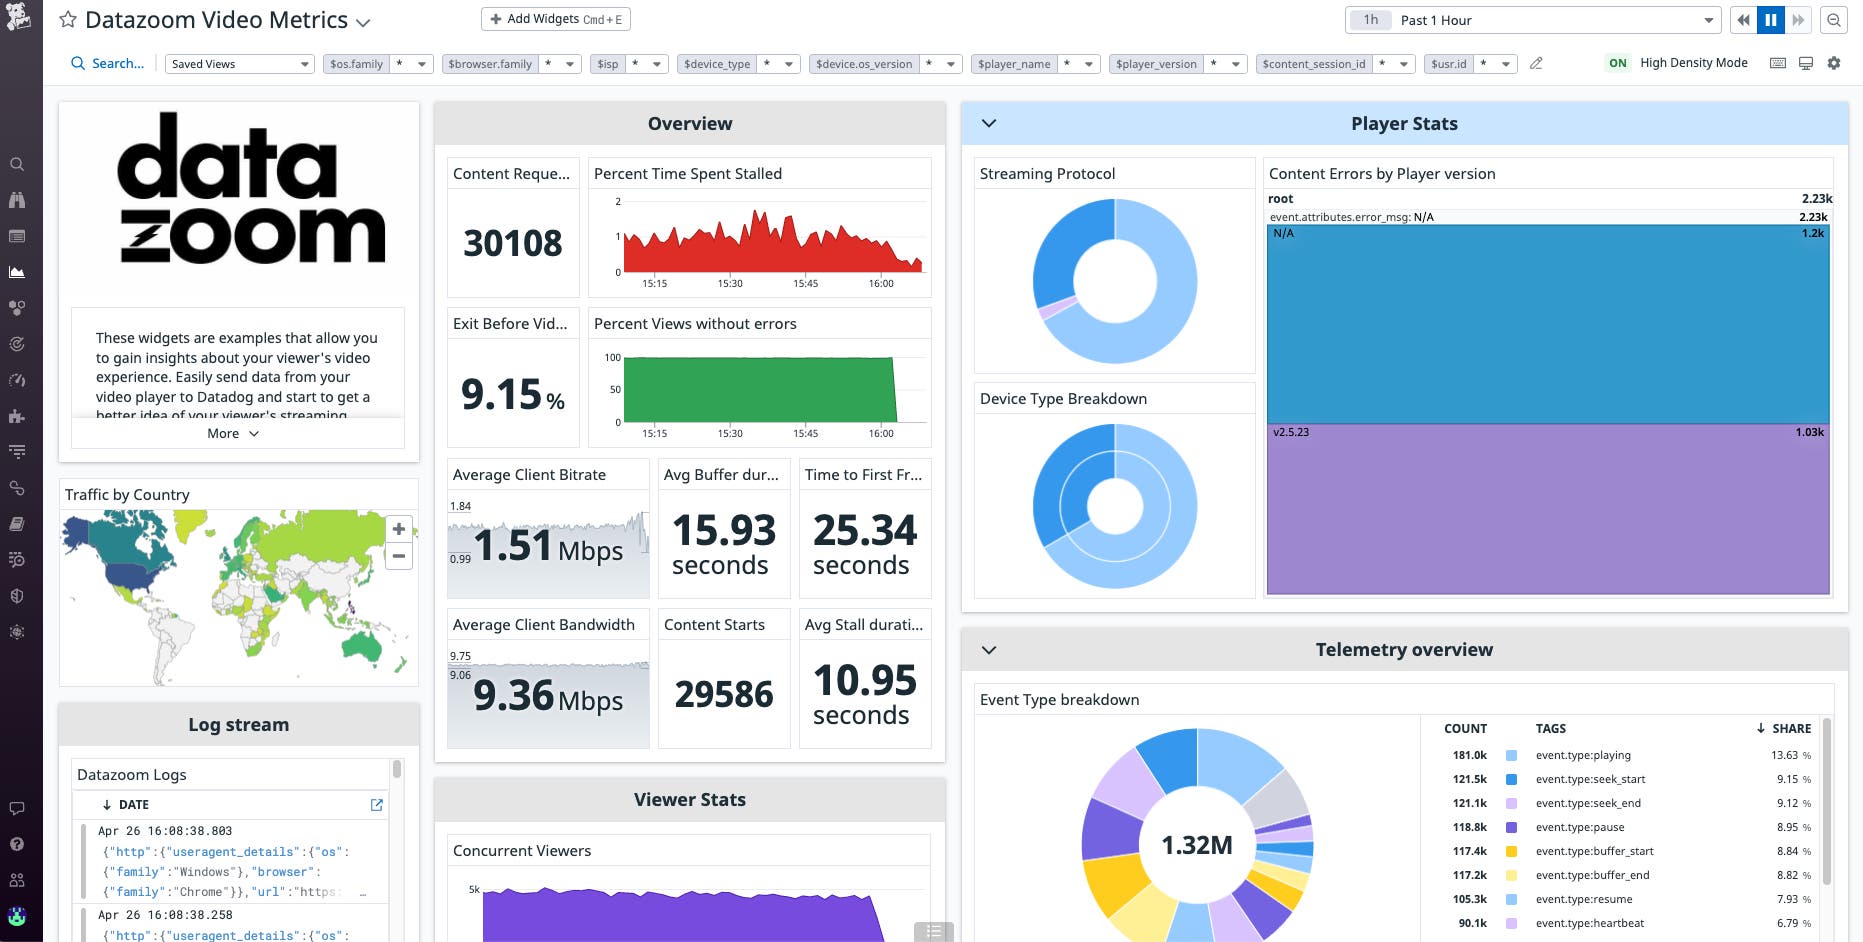Open Watchdog from the sidebar binoculars icon

(17, 200)
